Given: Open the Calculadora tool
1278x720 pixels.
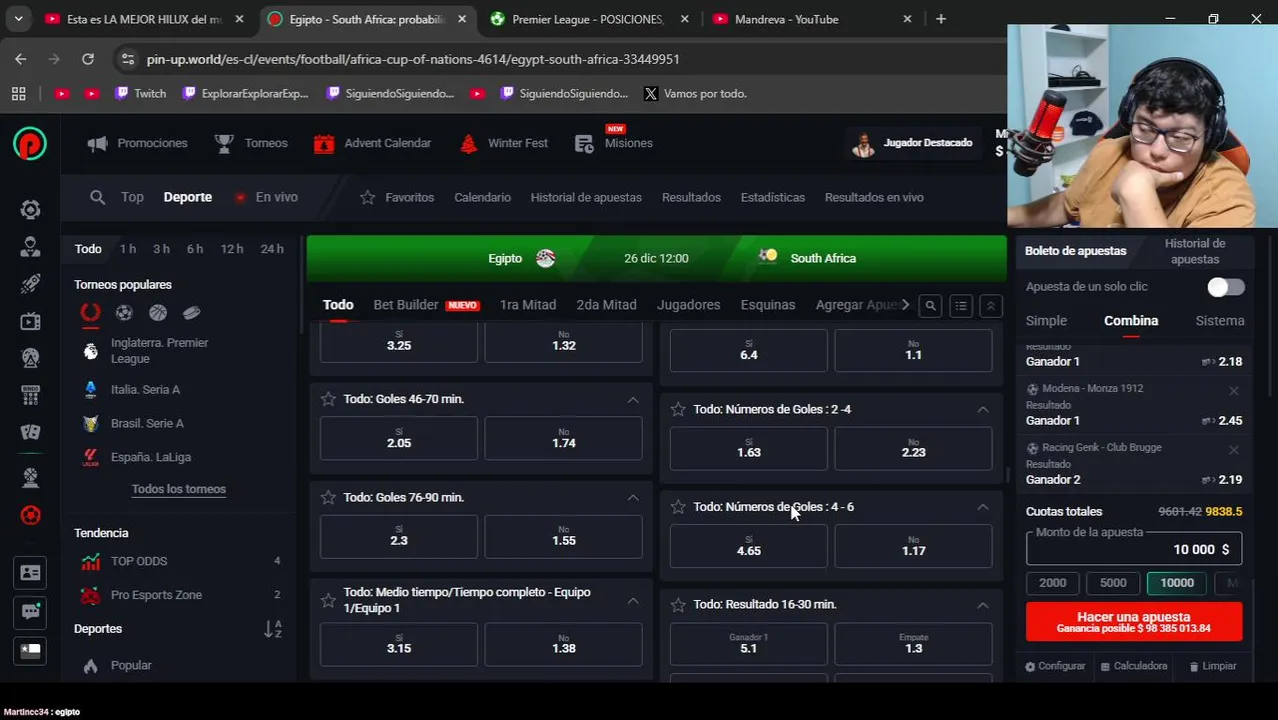Looking at the screenshot, I should pyautogui.click(x=1134, y=666).
